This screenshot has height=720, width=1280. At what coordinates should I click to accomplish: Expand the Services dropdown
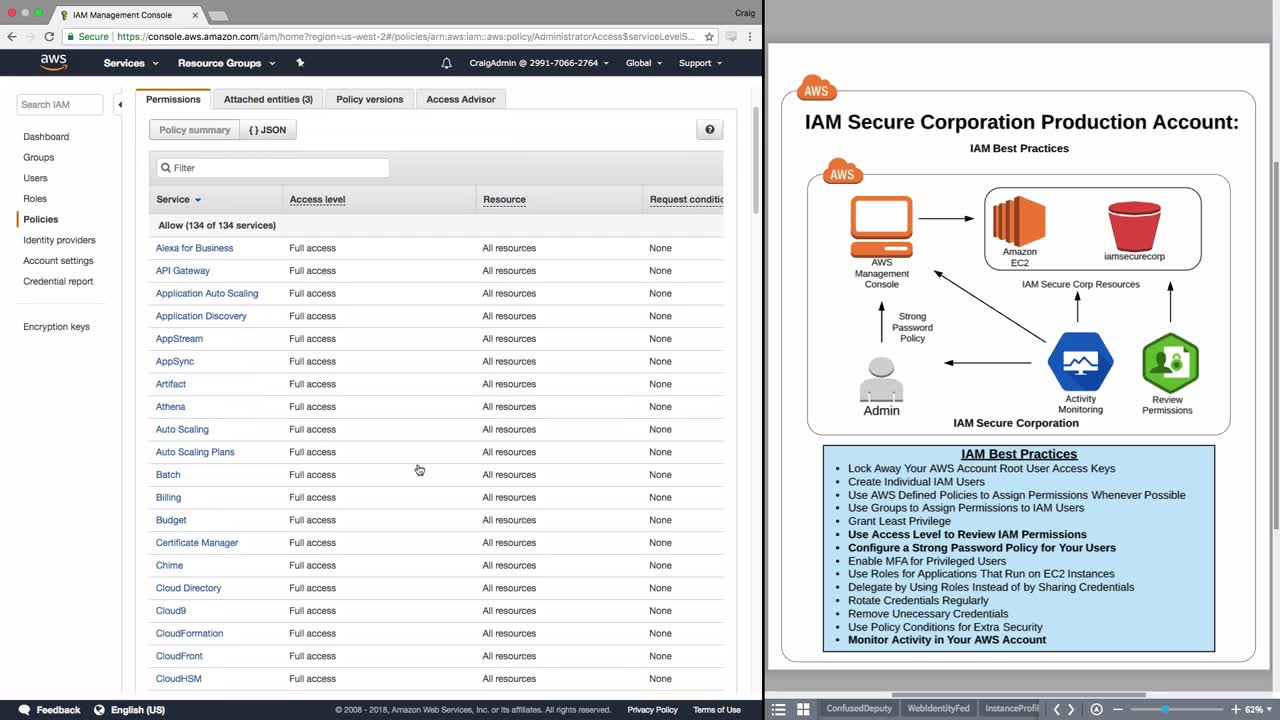tap(131, 63)
